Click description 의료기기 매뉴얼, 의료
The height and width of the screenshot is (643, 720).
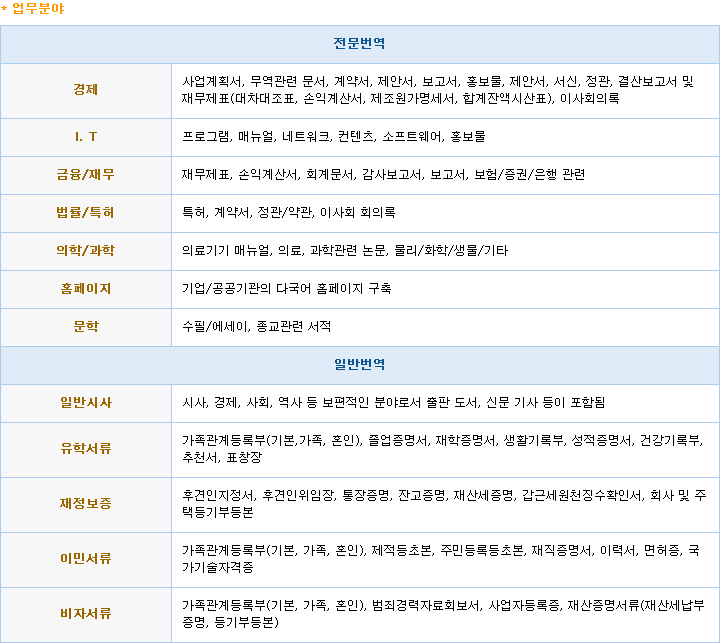[x=345, y=251]
